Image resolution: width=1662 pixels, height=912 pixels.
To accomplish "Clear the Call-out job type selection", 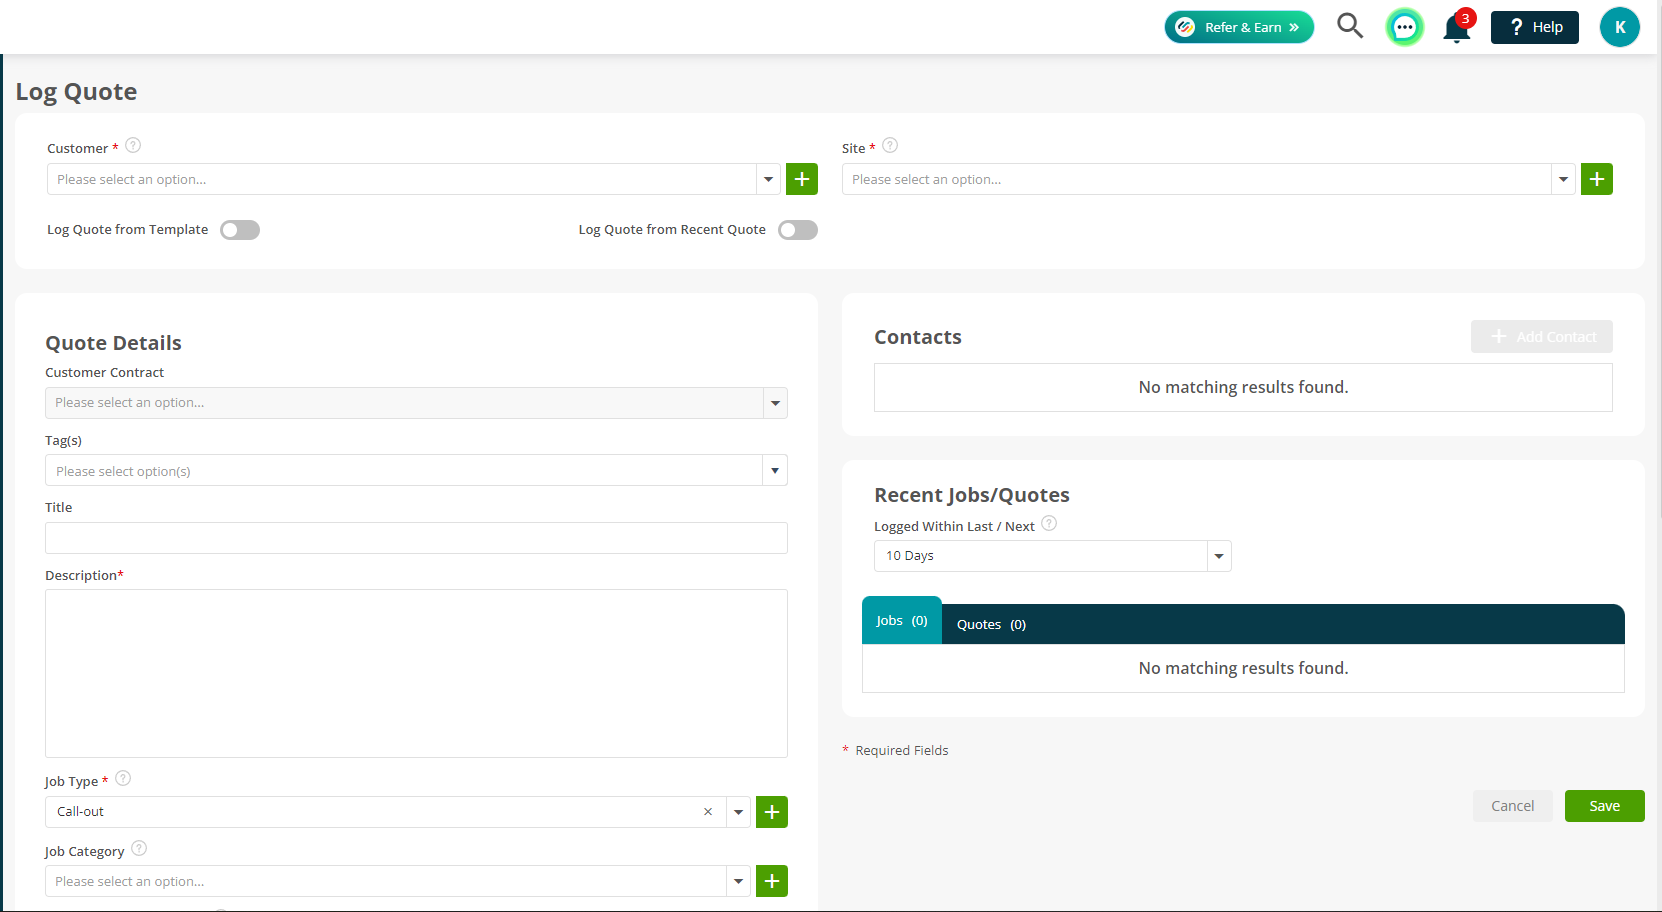I will (x=708, y=812).
